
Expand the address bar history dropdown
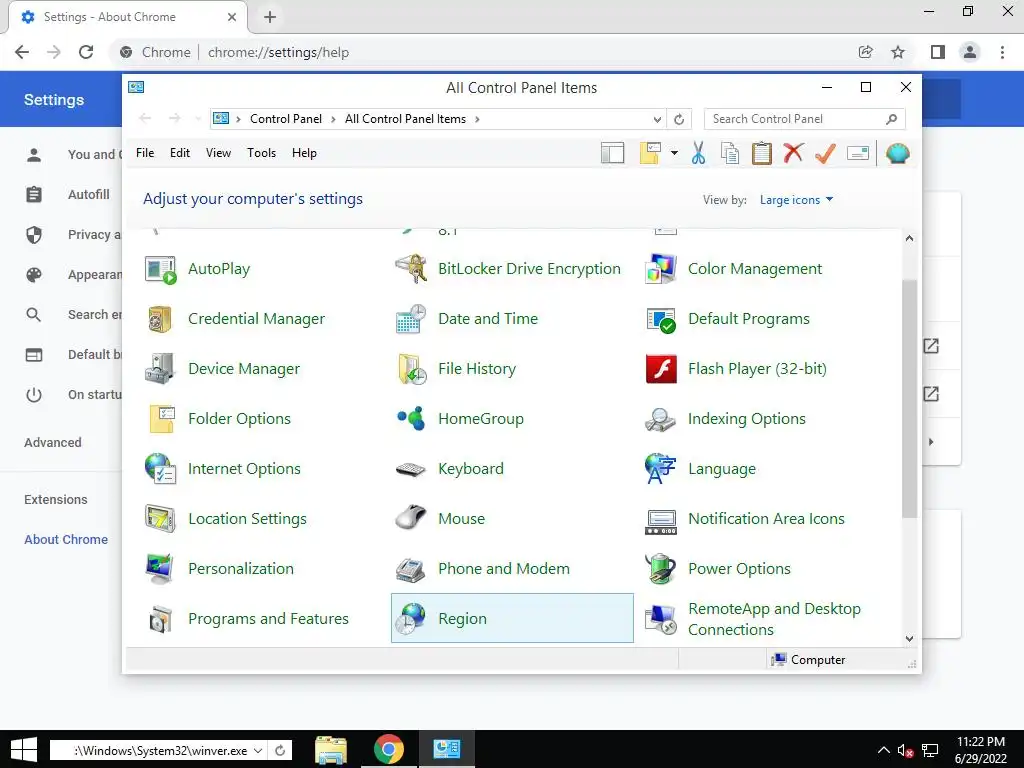coord(657,120)
